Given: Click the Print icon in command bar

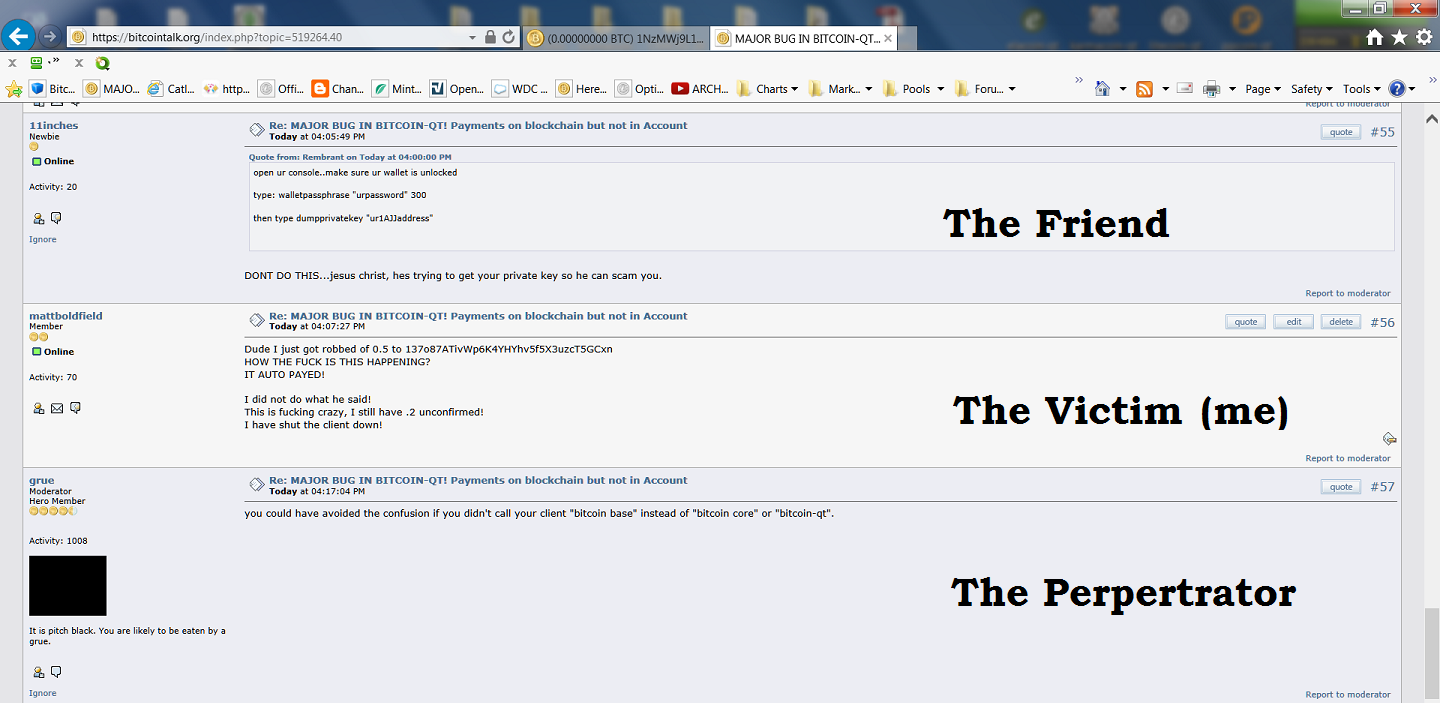Looking at the screenshot, I should [x=1212, y=89].
